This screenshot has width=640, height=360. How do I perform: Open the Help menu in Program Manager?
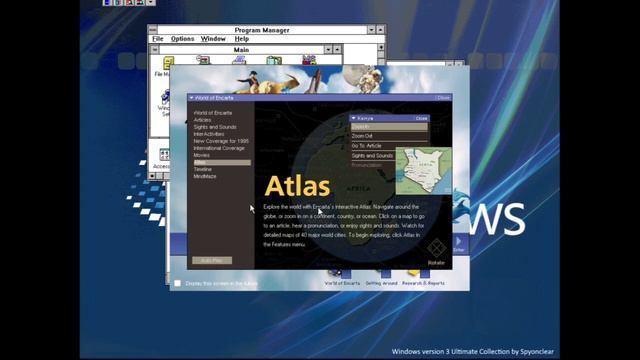pos(242,39)
